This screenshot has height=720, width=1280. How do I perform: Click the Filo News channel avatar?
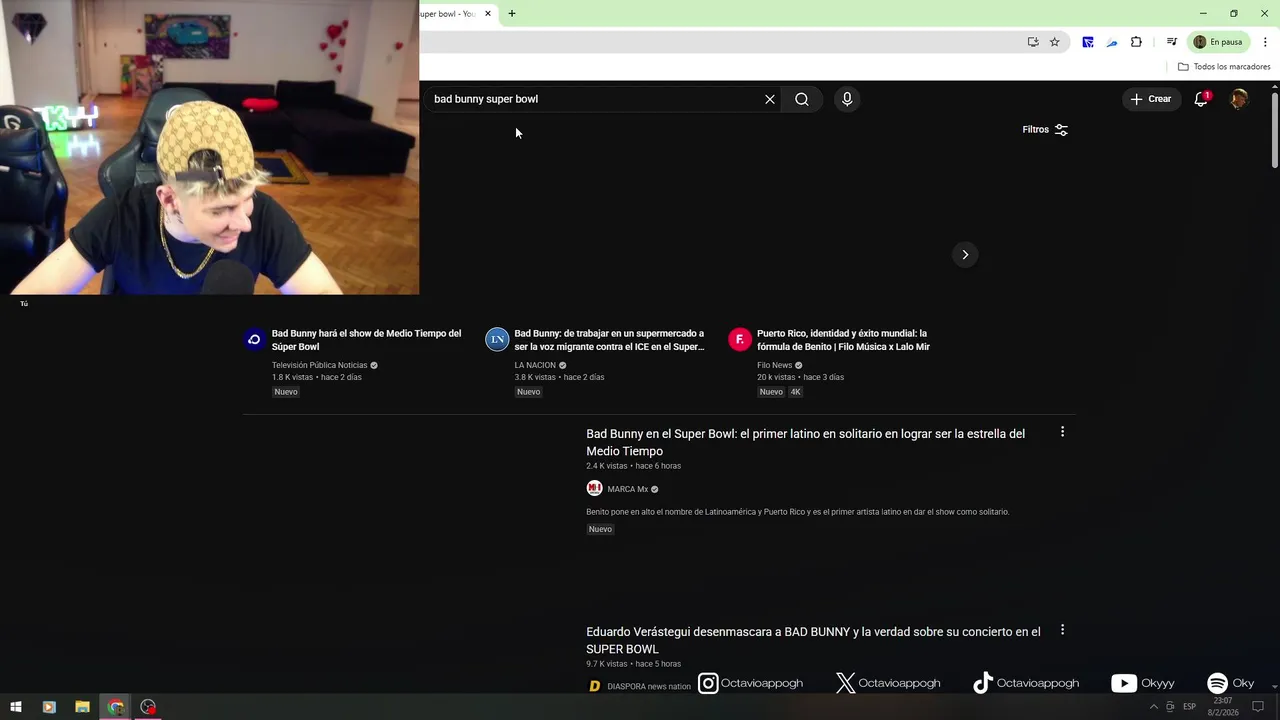pyautogui.click(x=739, y=340)
